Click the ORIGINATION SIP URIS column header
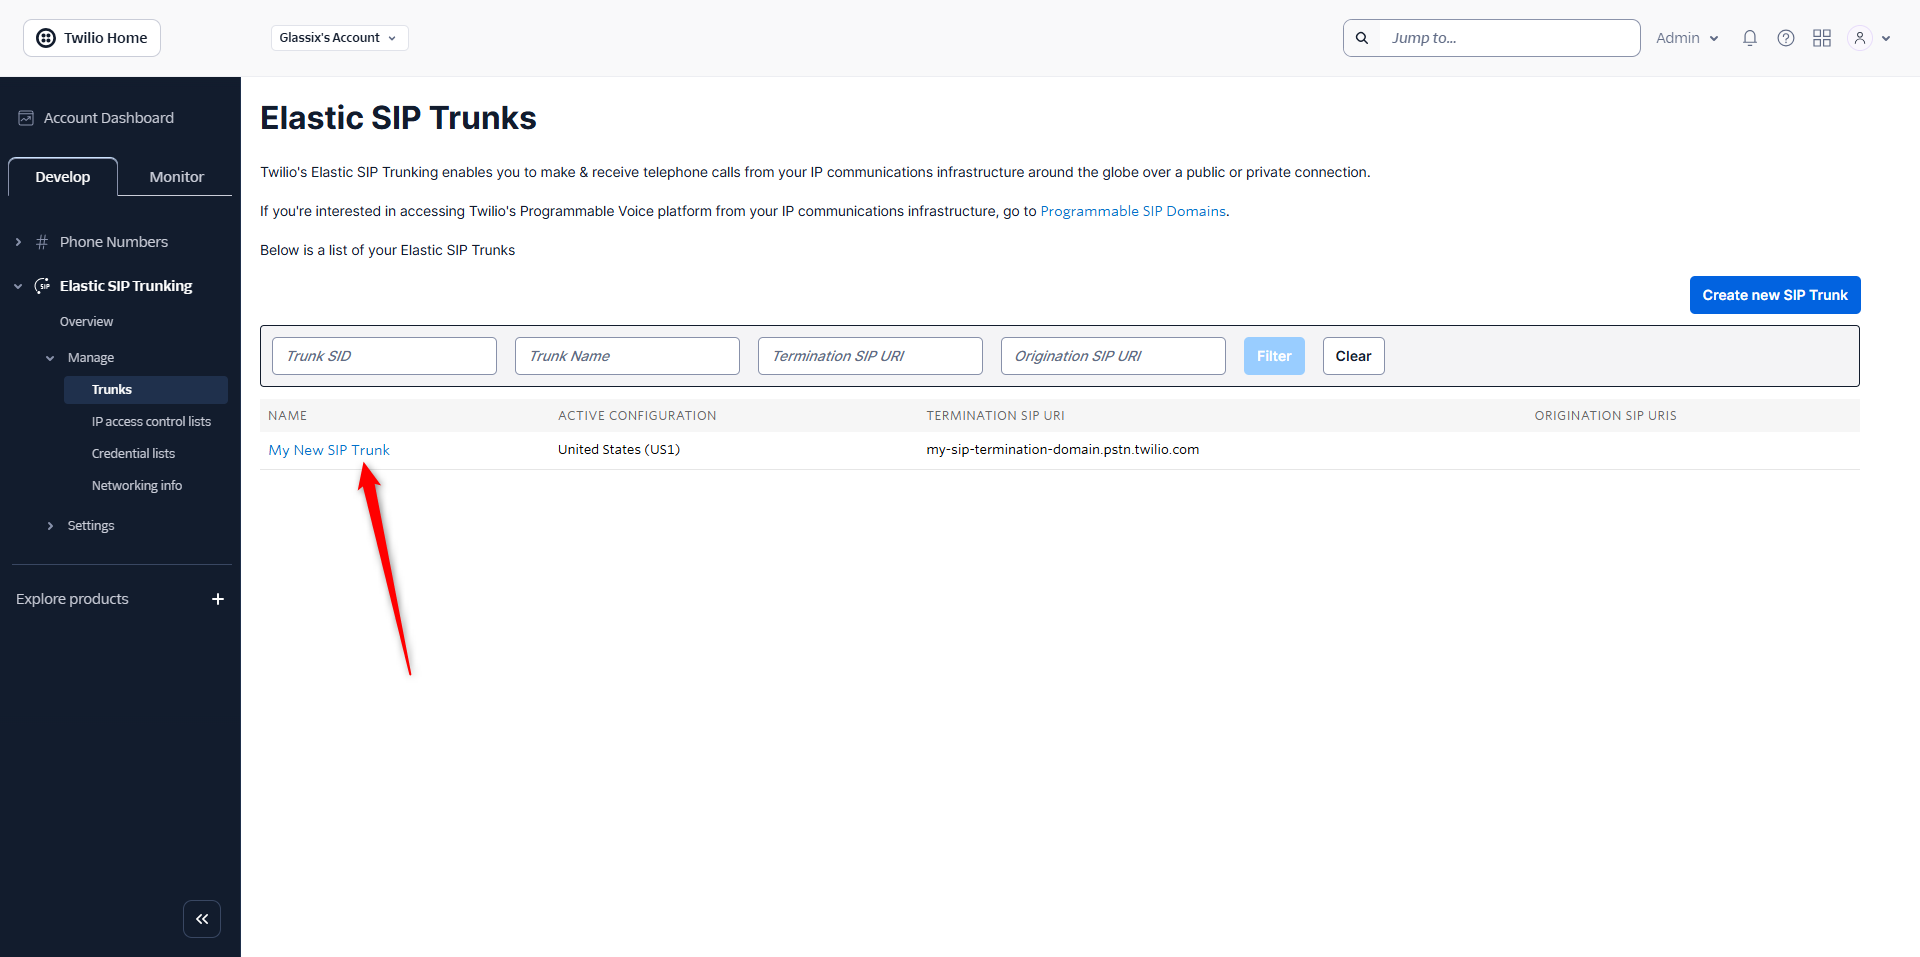Screen dimensions: 1920x957 (x=1606, y=416)
